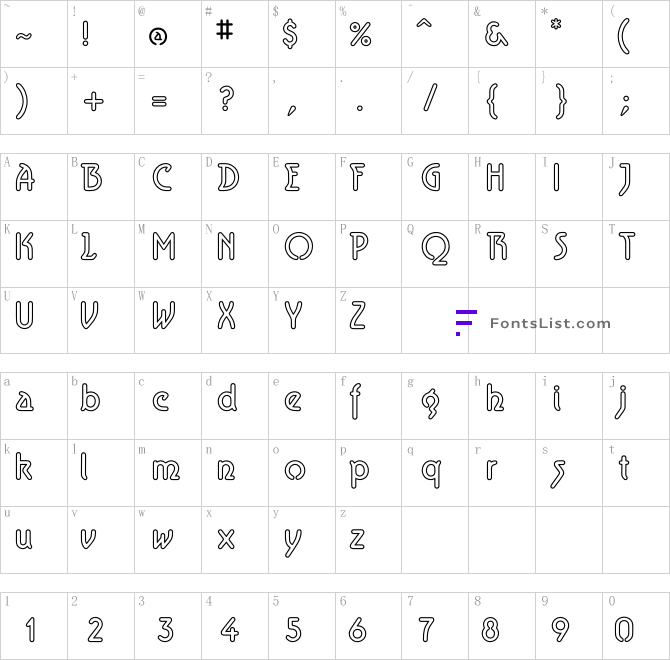This screenshot has width=670, height=660.
Task: Click the dollar sign glyph
Action: (290, 34)
